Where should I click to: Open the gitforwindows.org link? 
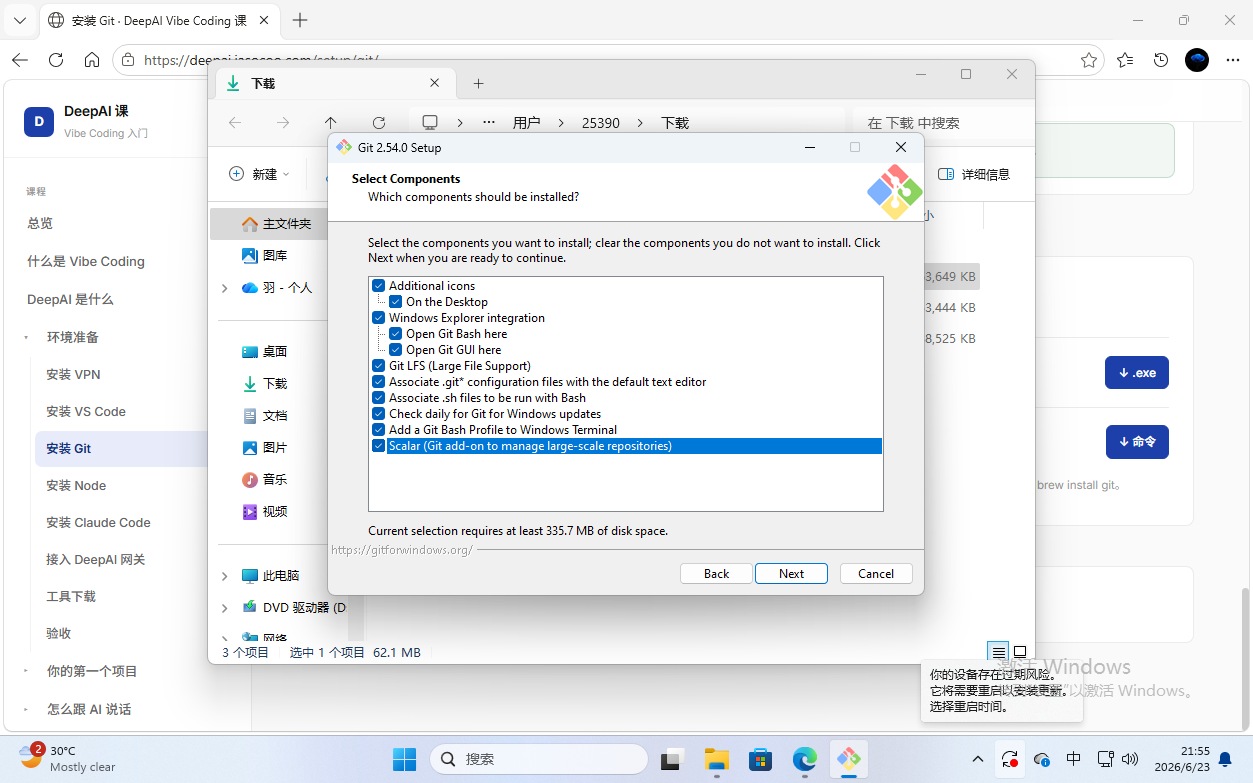click(402, 550)
